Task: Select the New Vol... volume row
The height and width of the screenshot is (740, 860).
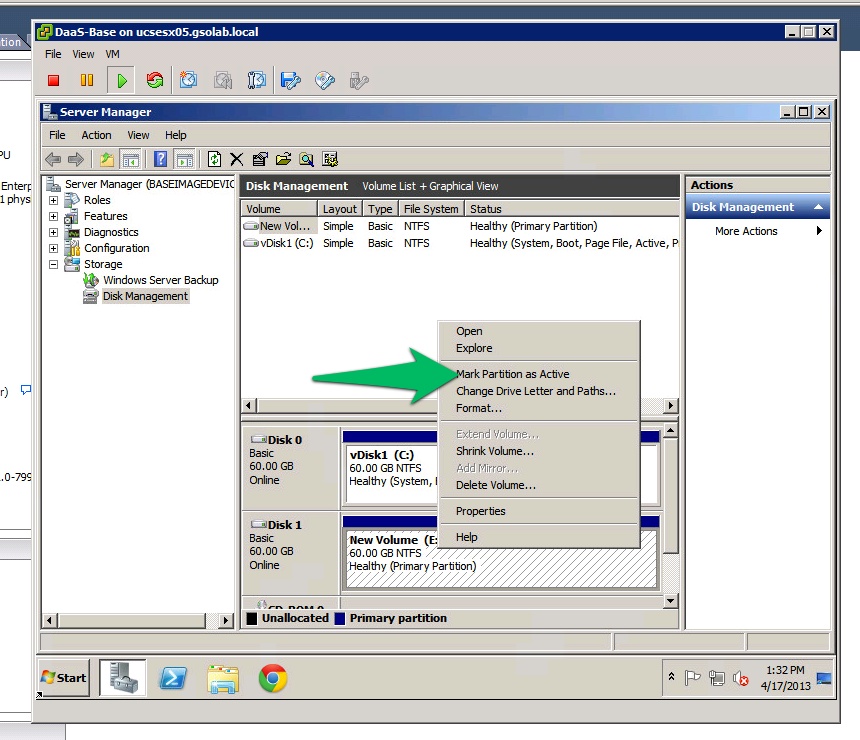Action: pos(460,226)
